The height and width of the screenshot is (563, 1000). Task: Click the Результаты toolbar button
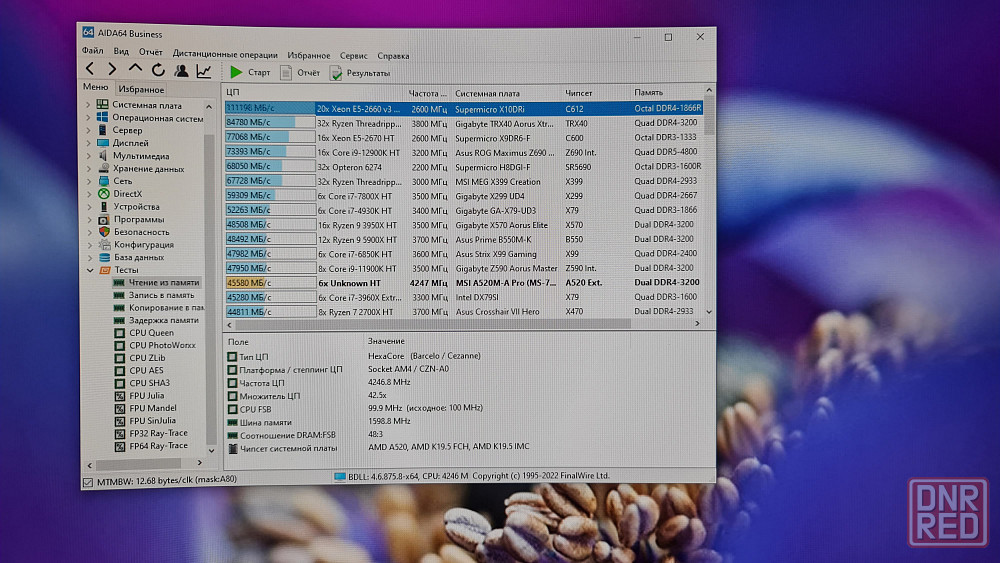[x=360, y=73]
